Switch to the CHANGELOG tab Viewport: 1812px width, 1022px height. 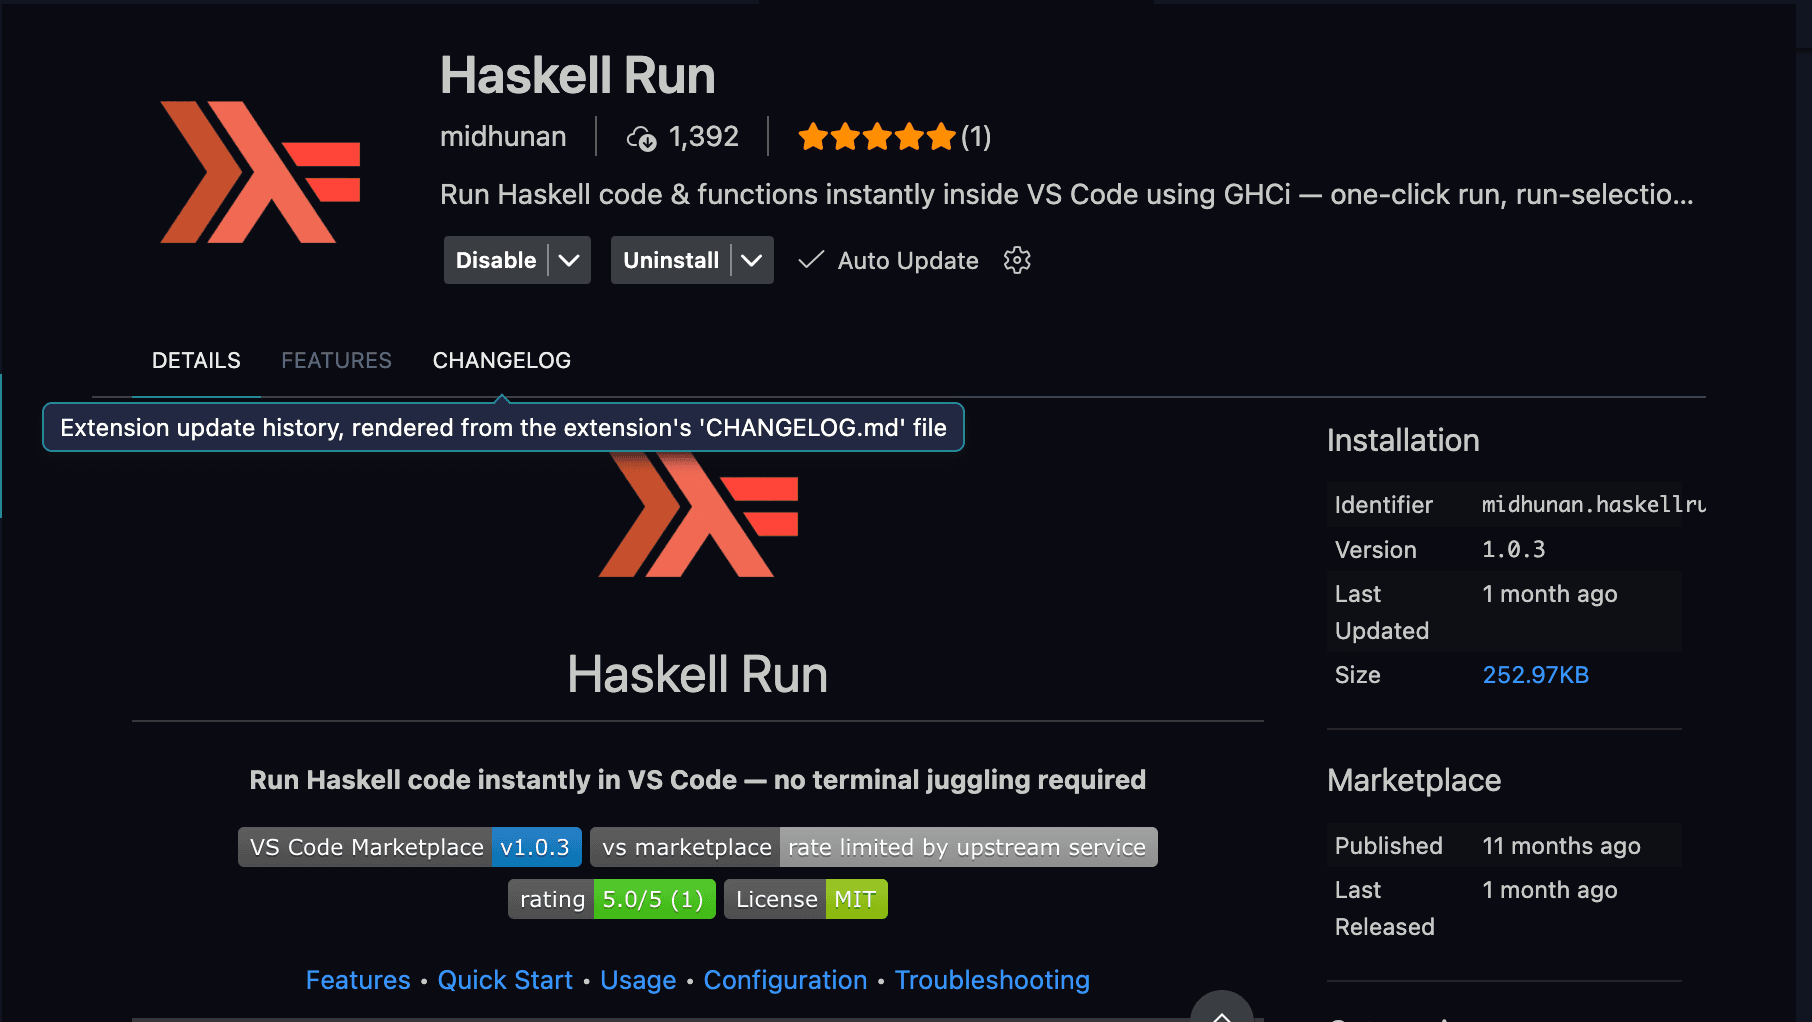pyautogui.click(x=502, y=360)
